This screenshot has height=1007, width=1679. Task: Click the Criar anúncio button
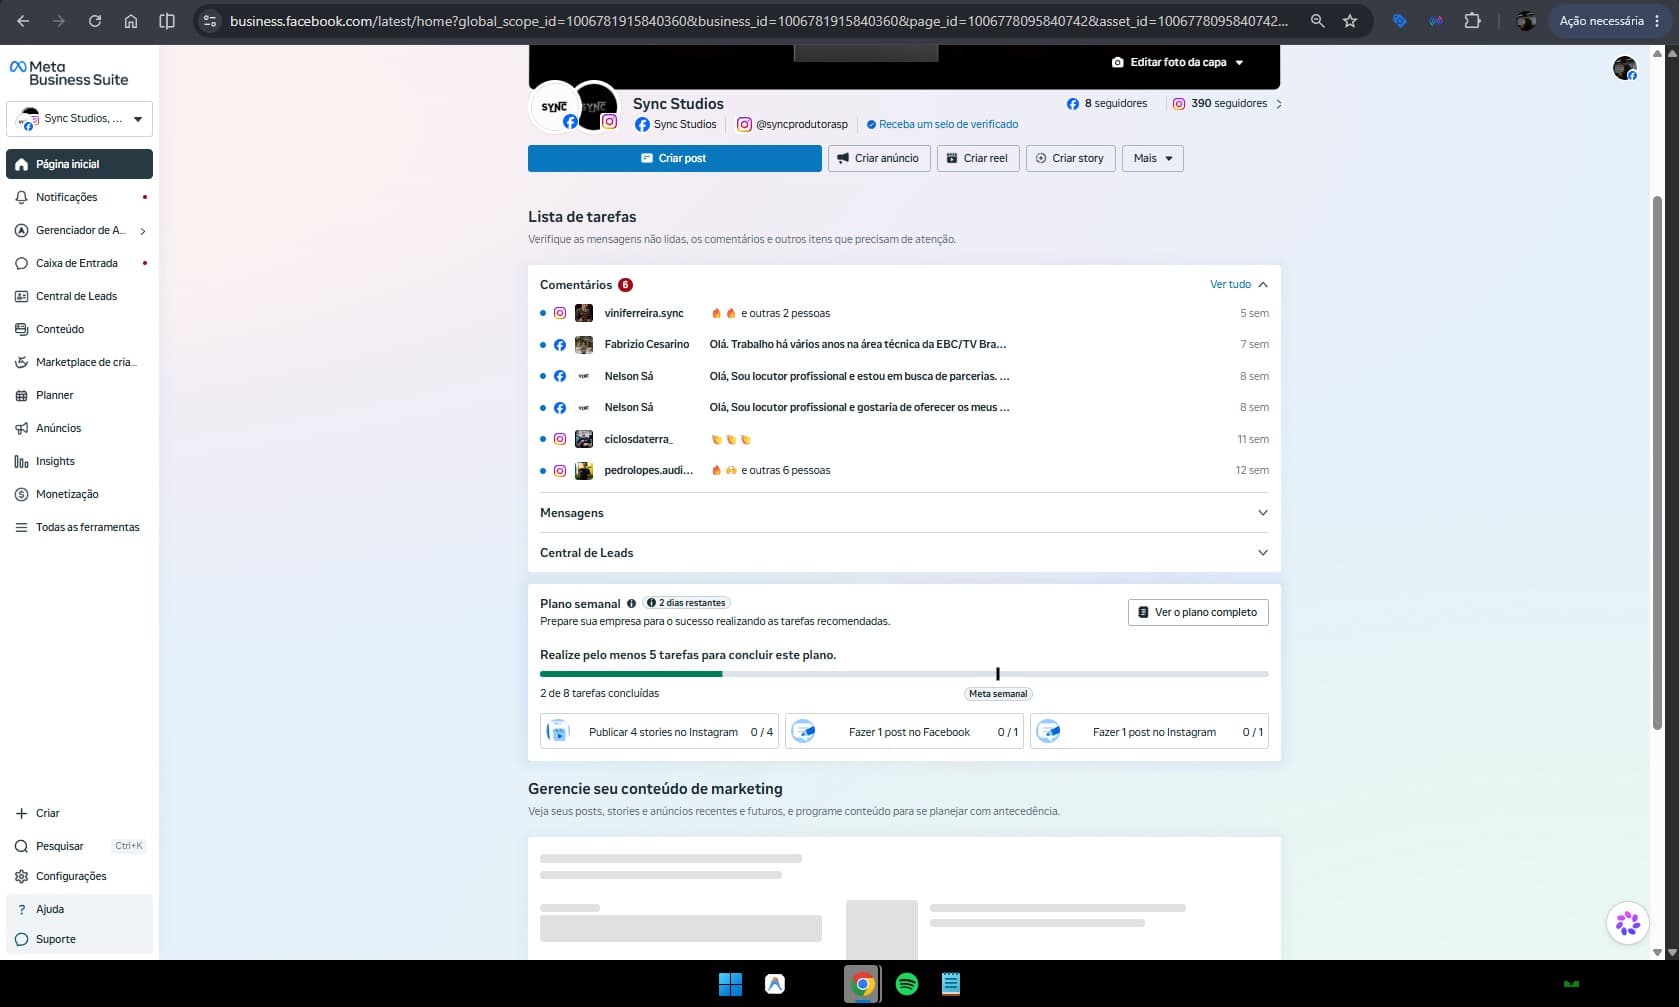(879, 158)
